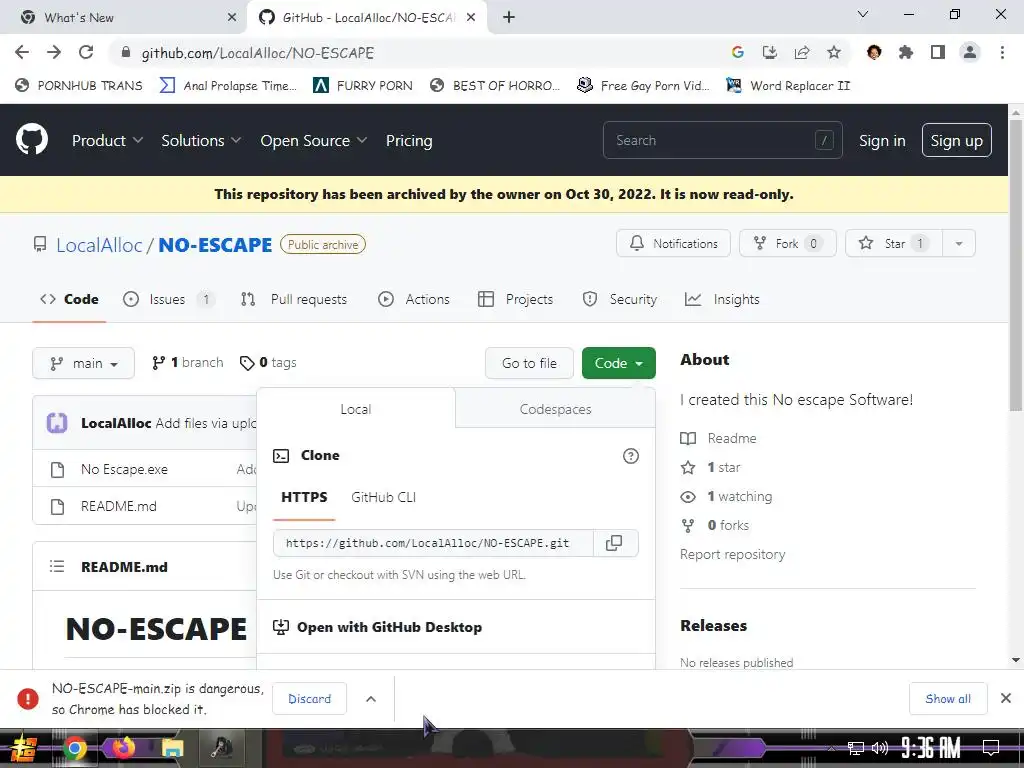Image resolution: width=1024 pixels, height=768 pixels.
Task: Select the Codespaces tab in clone panel
Action: [555, 409]
